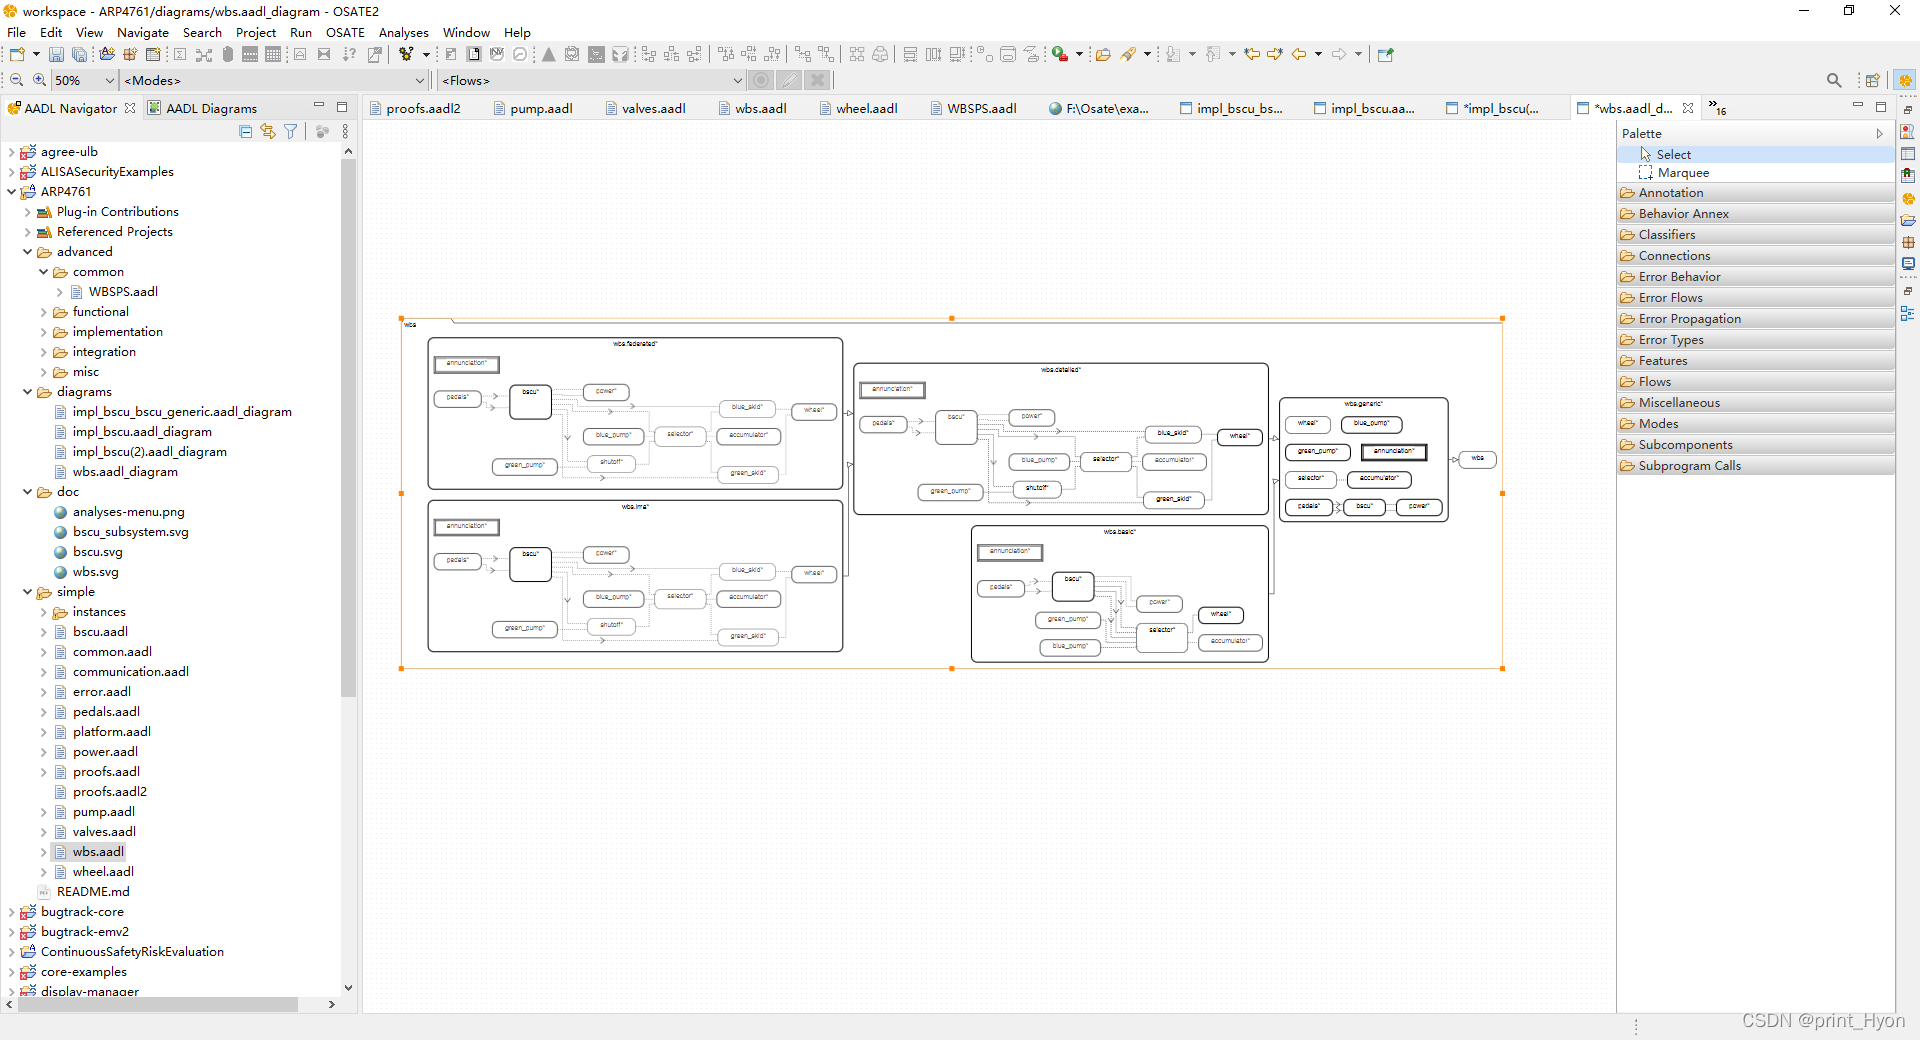Open the Error Propagation palette drawer
1920x1040 pixels.
point(1755,318)
